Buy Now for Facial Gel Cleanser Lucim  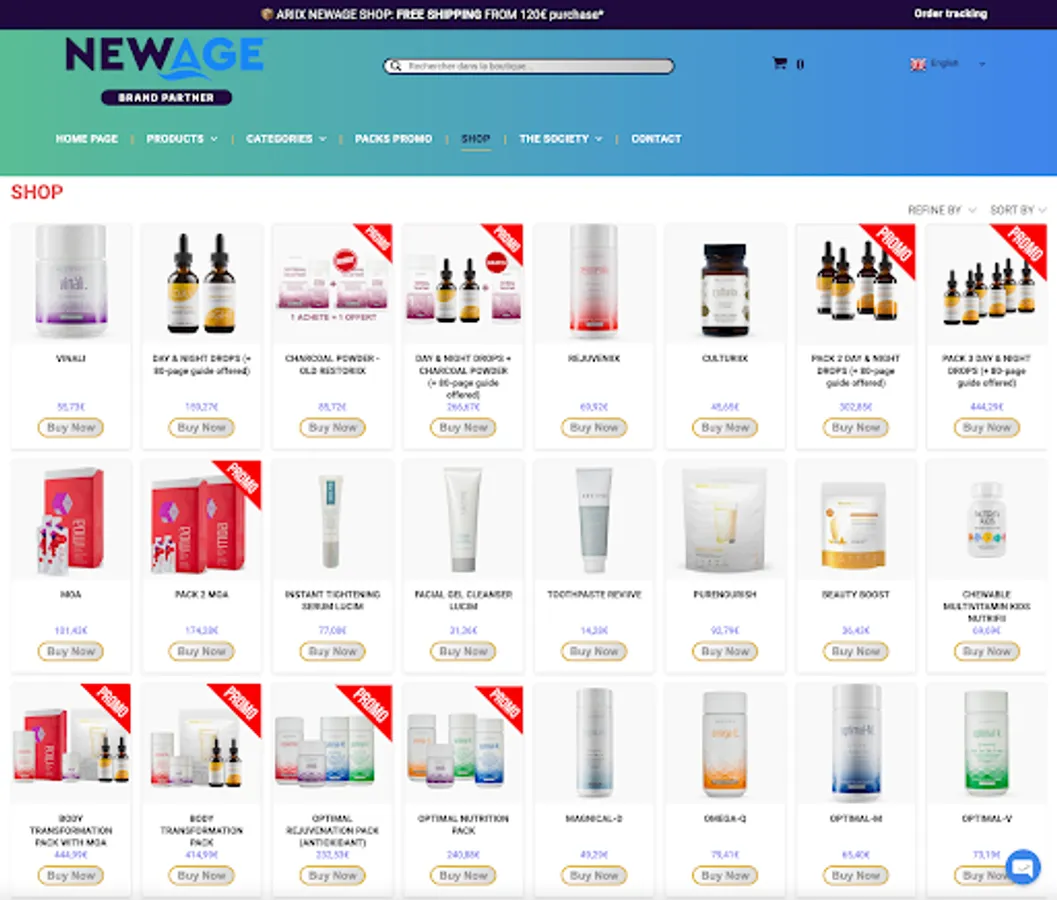click(463, 651)
